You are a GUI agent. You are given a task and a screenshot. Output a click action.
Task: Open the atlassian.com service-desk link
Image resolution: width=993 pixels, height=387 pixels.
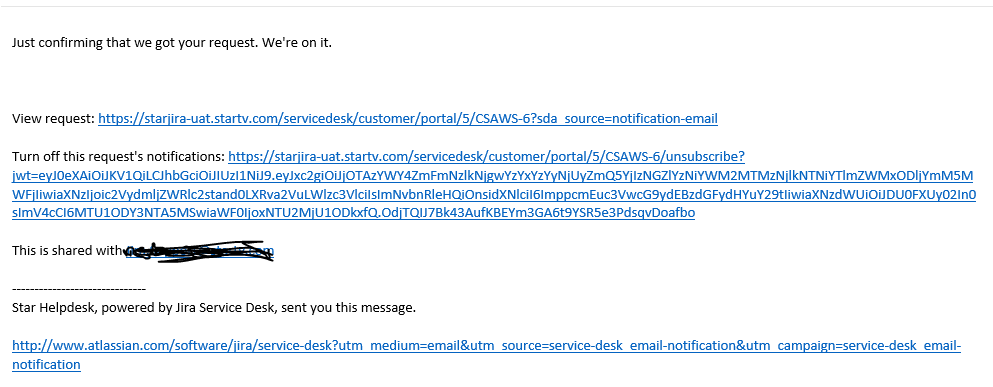(486, 346)
